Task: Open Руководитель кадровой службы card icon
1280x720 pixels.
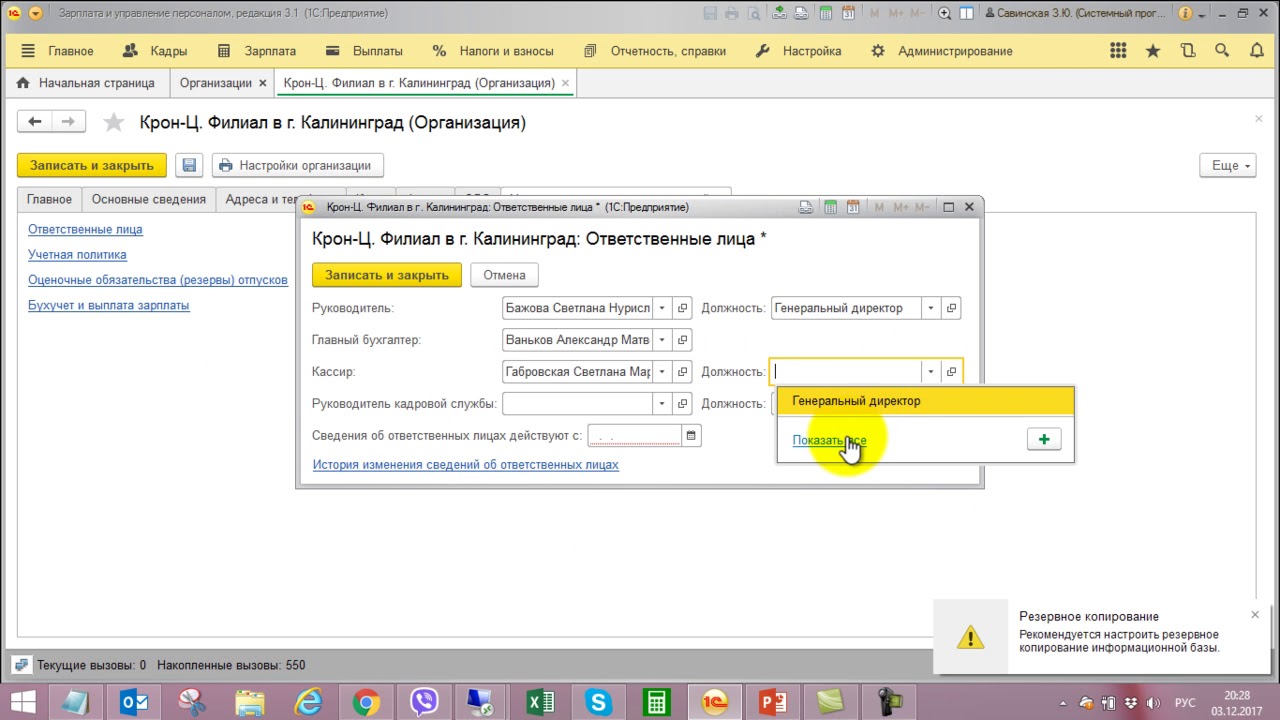Action: (683, 404)
